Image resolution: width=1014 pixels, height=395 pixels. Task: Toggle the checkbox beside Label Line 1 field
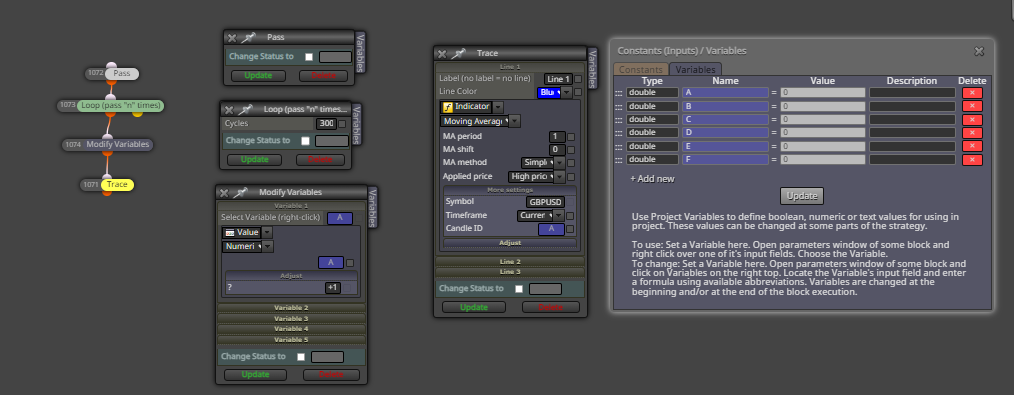(x=578, y=80)
